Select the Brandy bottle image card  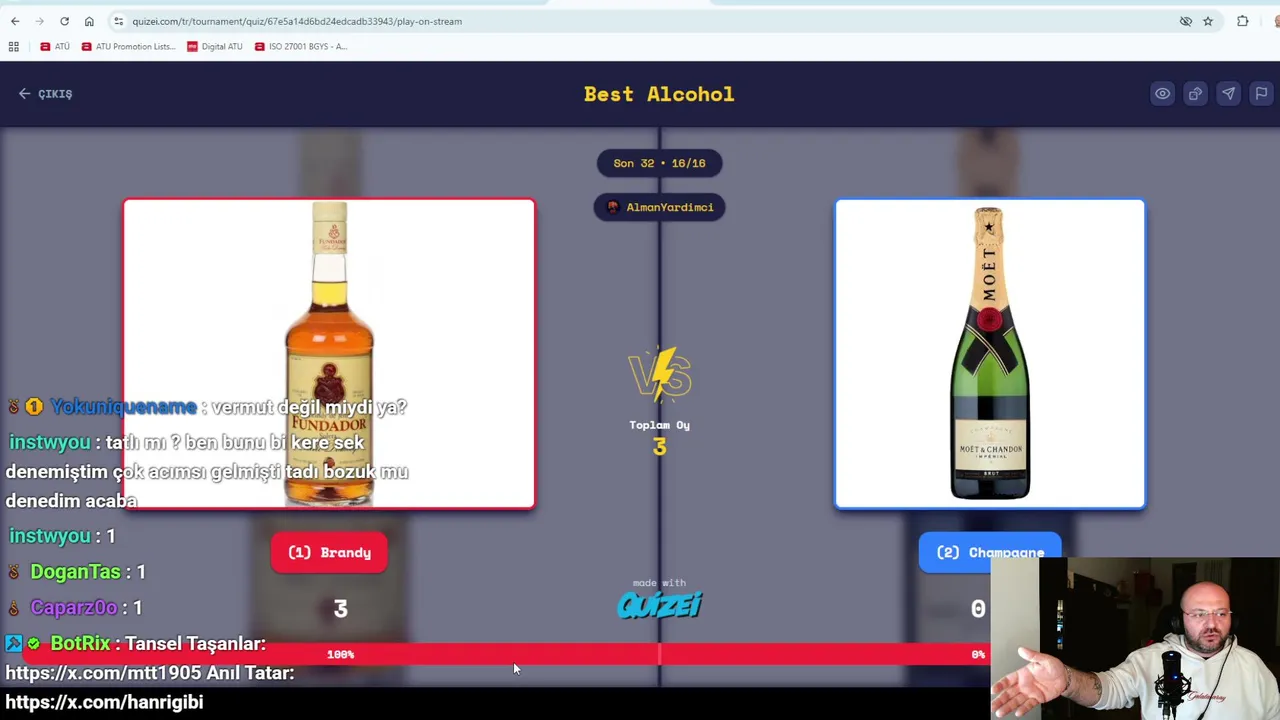pos(329,354)
